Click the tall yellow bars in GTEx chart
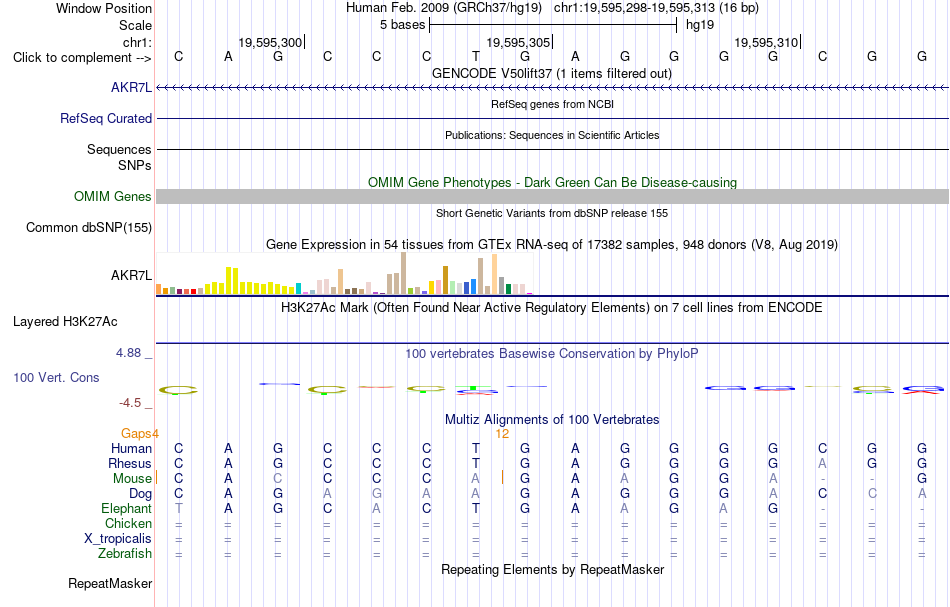Viewport: 950px width, 607px height. point(232,280)
